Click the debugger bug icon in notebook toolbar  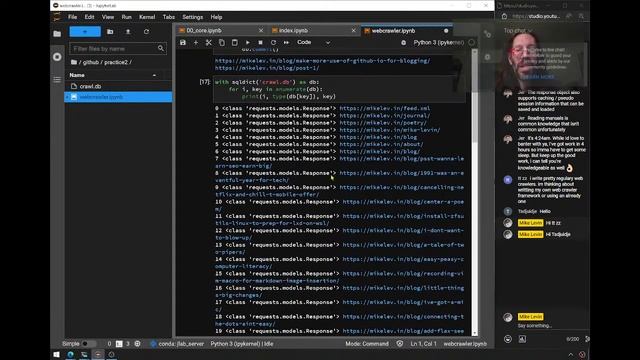pos(403,42)
